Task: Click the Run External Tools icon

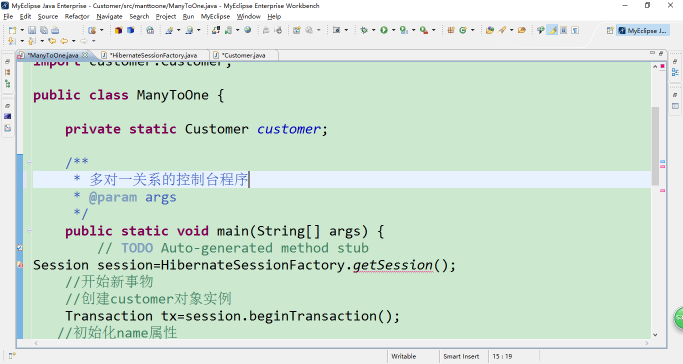Action: [424, 30]
